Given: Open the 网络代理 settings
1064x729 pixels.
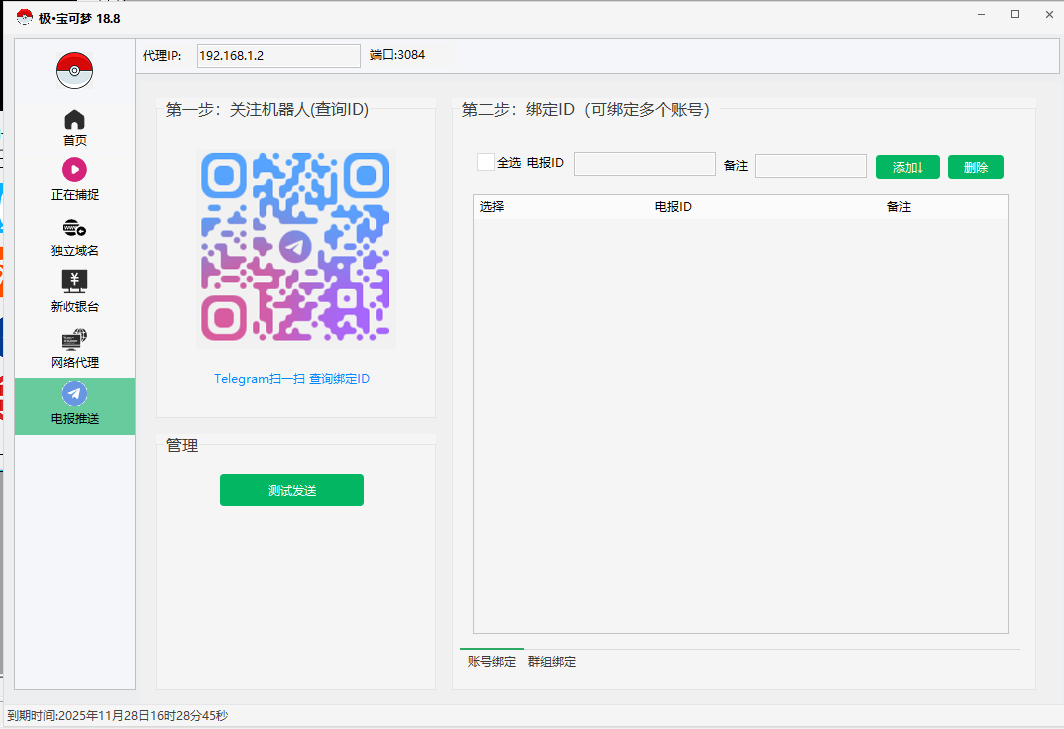Looking at the screenshot, I should point(75,348).
